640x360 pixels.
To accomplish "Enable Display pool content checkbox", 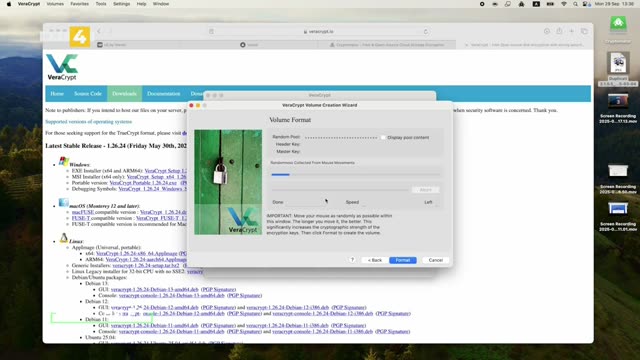I will point(383,138).
